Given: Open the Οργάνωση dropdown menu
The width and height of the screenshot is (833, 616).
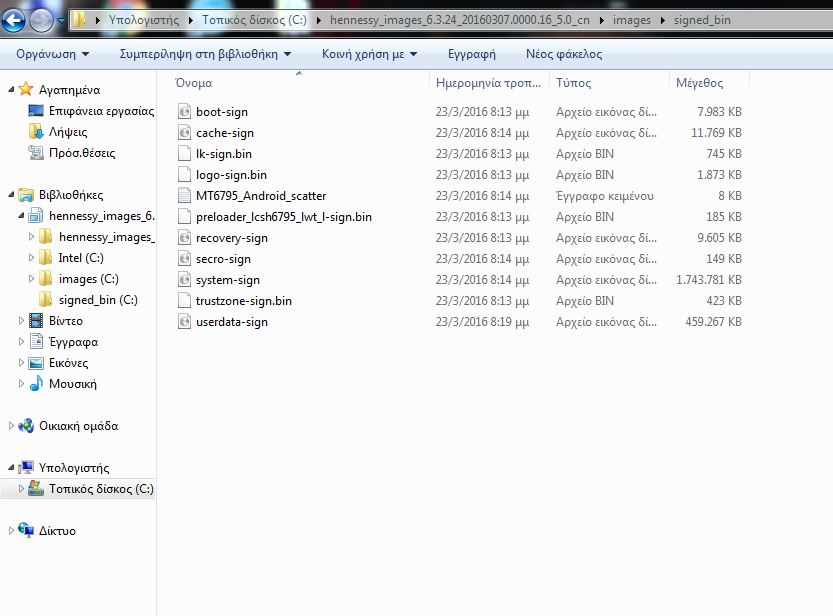Looking at the screenshot, I should 52,54.
